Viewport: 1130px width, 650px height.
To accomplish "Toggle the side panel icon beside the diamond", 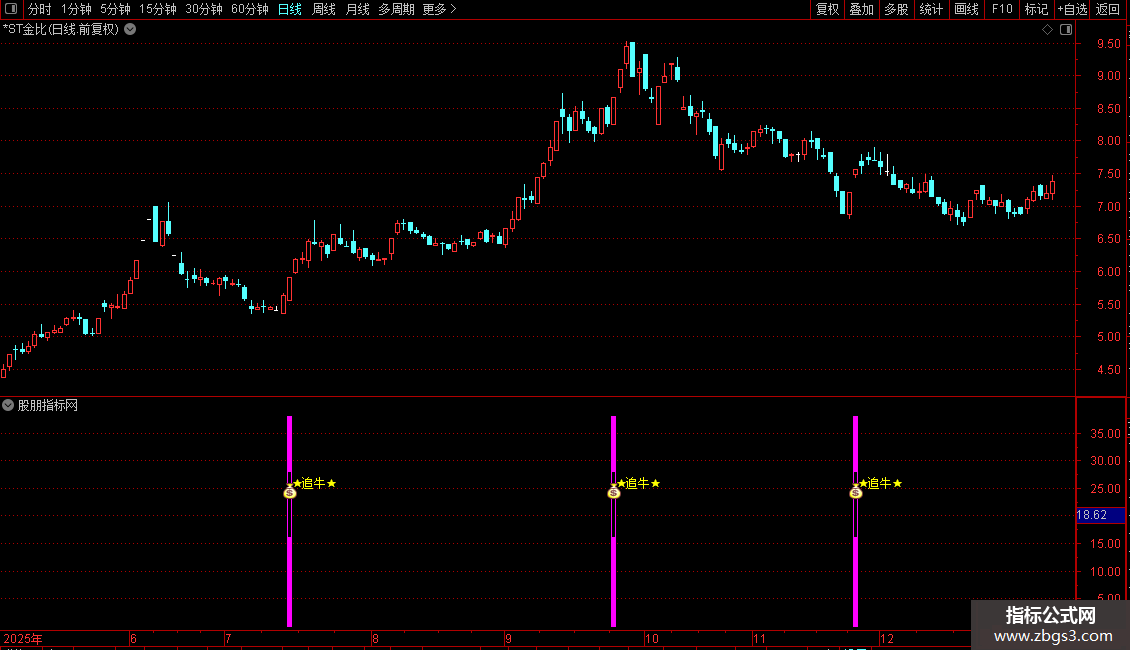I will pyautogui.click(x=1066, y=29).
